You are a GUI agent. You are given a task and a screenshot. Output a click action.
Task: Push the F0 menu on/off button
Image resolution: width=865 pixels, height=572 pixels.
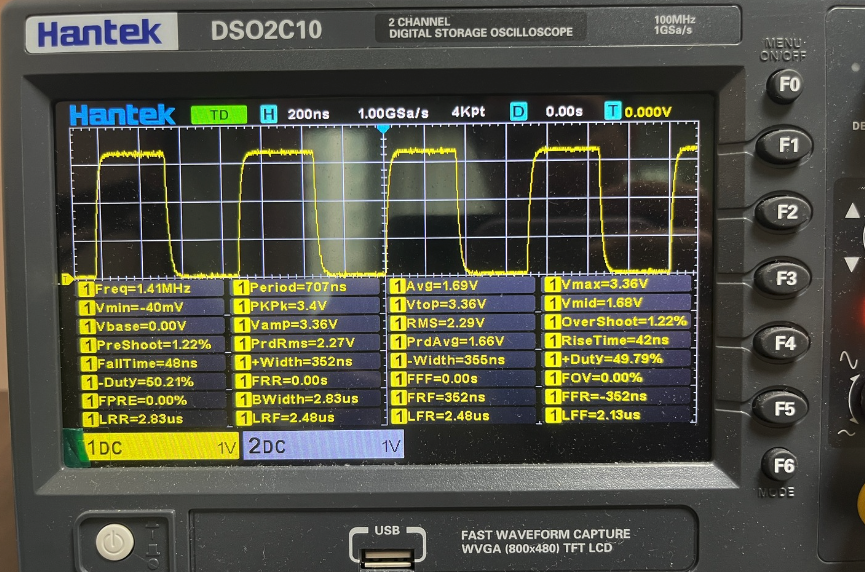[786, 85]
